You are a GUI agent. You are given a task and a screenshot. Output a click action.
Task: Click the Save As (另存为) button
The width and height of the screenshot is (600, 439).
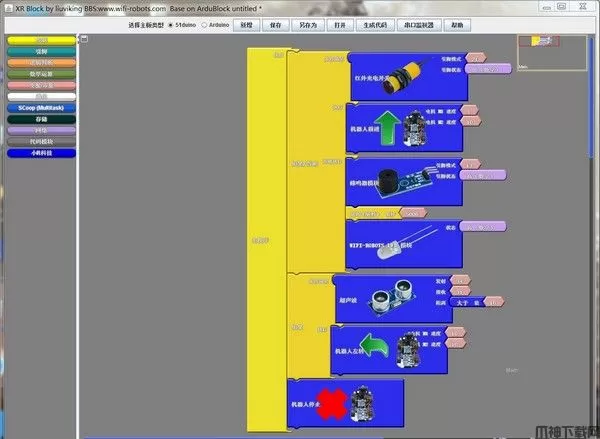coord(308,25)
